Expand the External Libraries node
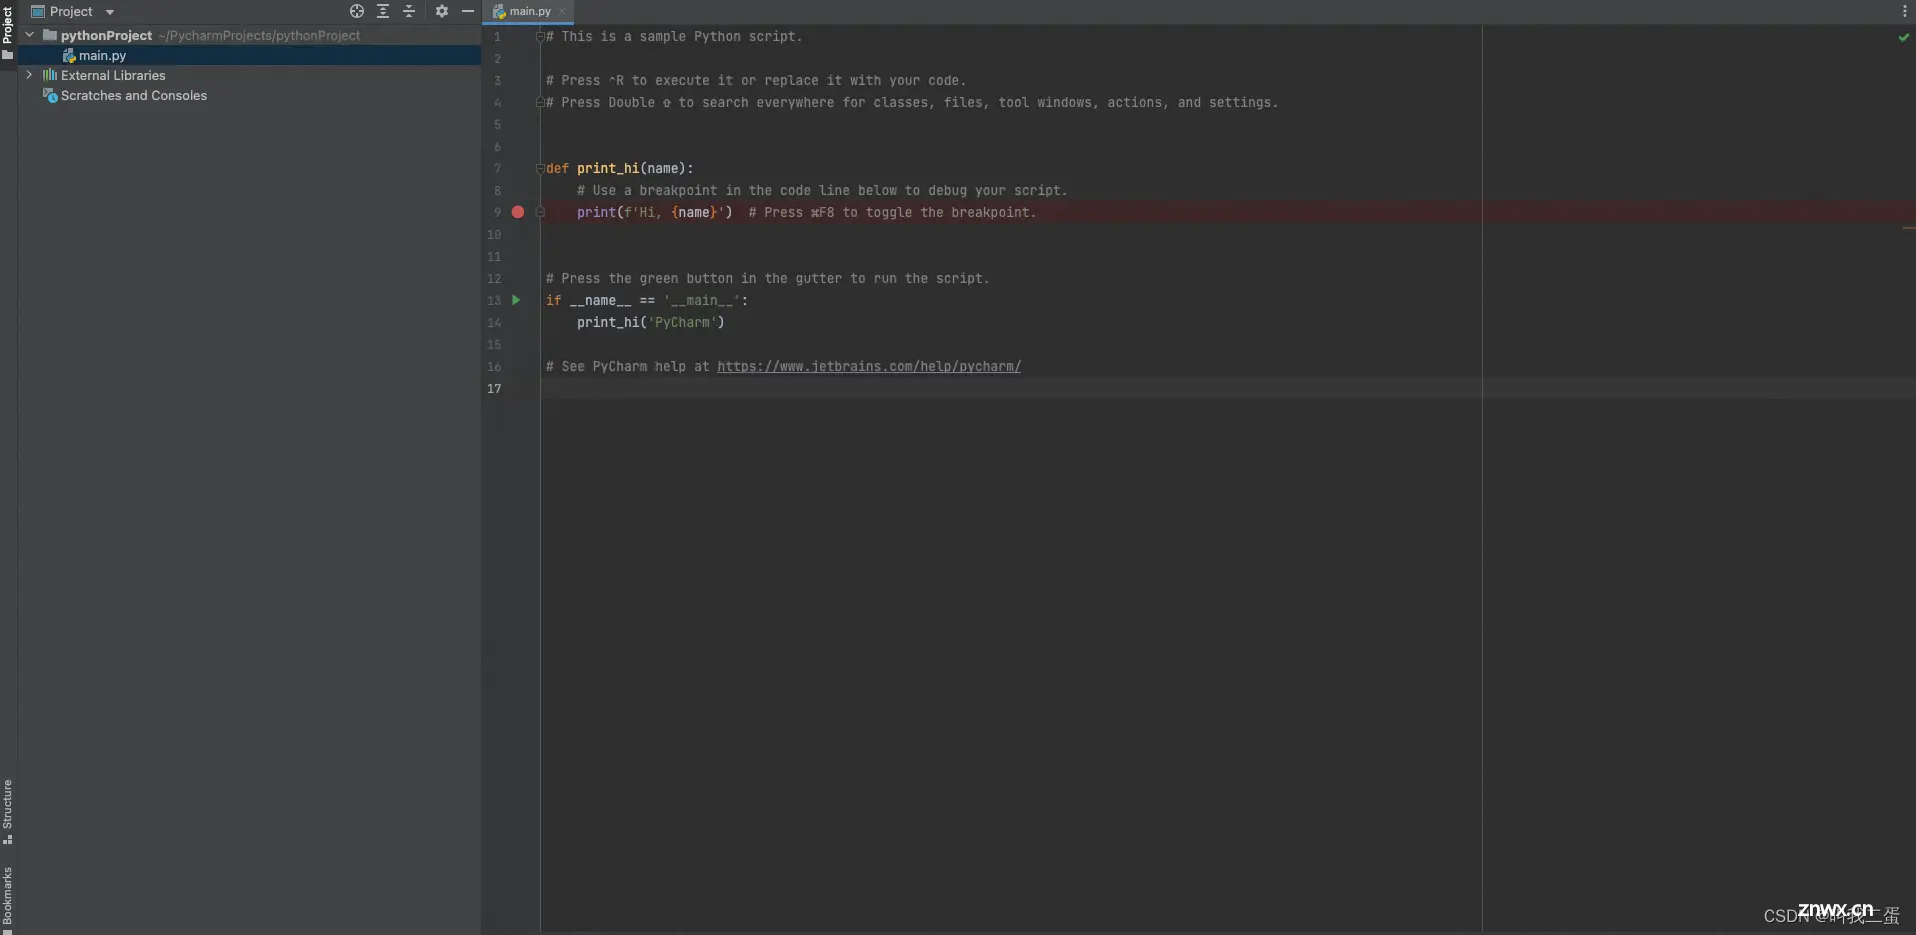 29,75
